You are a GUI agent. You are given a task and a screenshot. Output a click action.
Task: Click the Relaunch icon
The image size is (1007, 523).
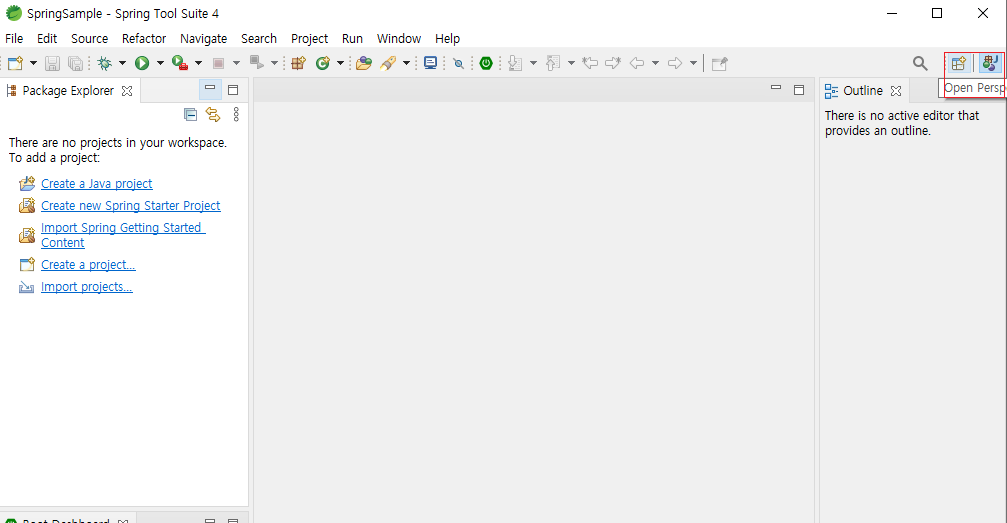point(257,63)
